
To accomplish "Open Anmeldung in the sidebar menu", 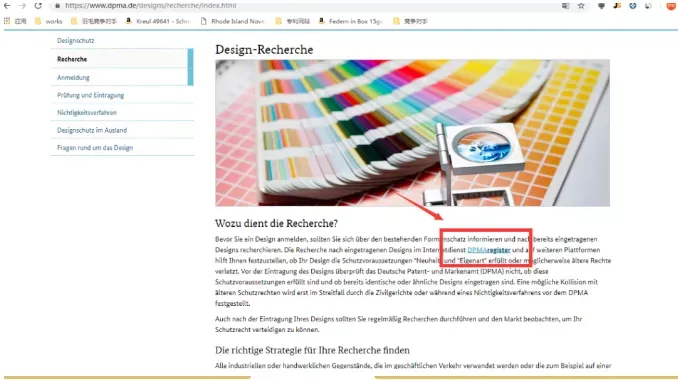I will click(73, 78).
